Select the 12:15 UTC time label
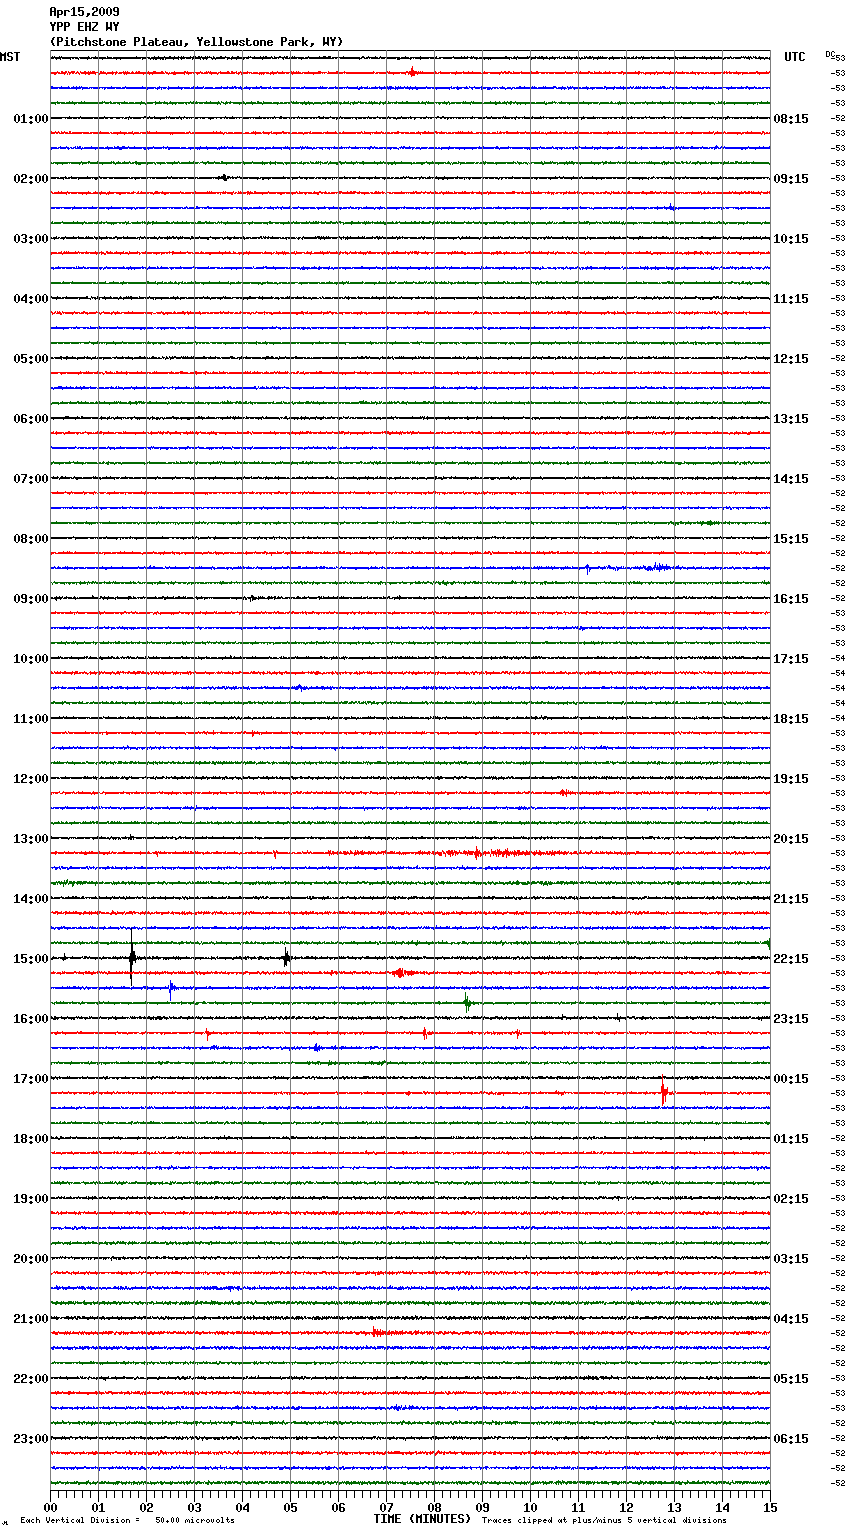The image size is (850, 1534). tap(791, 359)
